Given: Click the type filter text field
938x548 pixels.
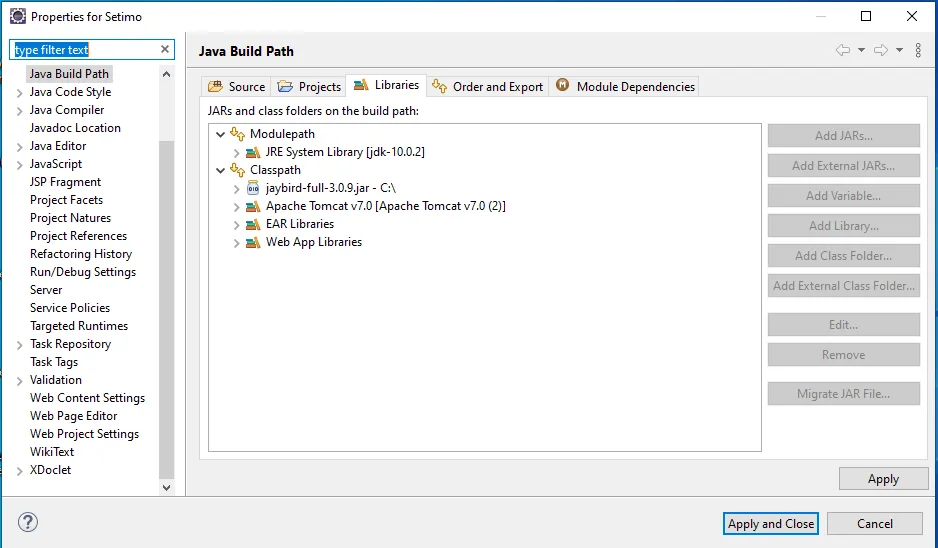Looking at the screenshot, I should click(85, 49).
